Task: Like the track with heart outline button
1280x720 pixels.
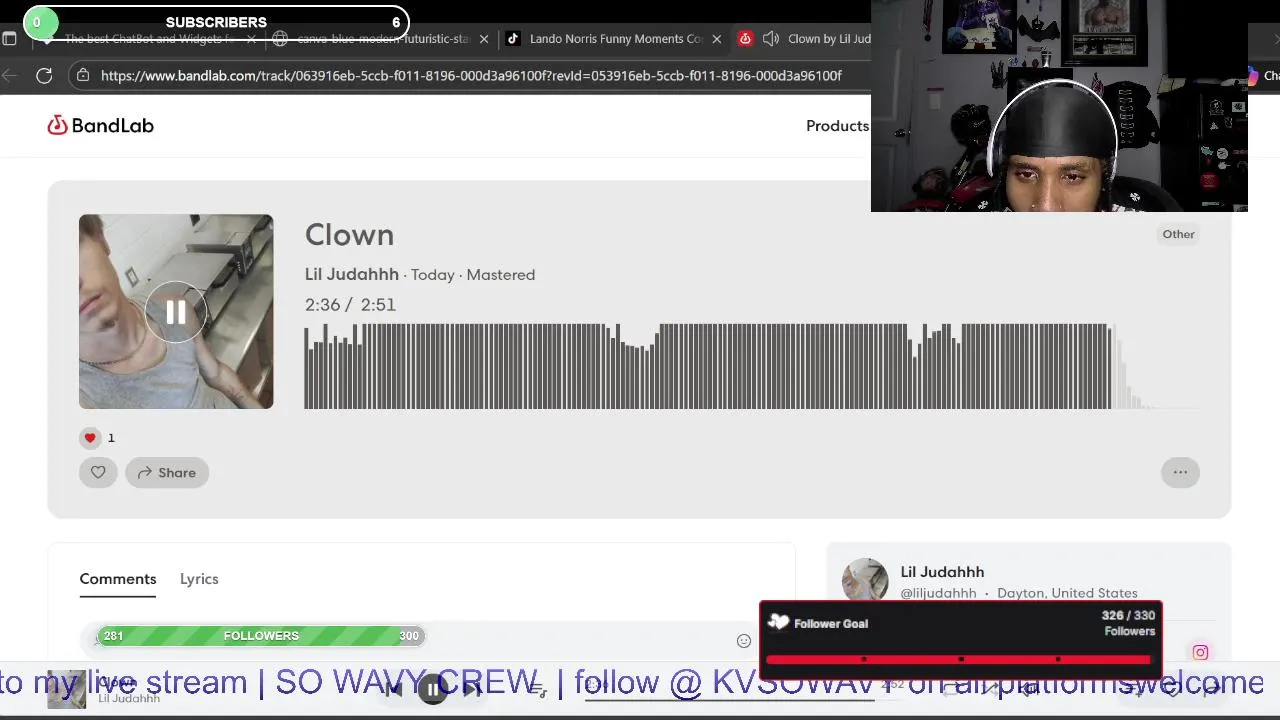Action: [x=98, y=472]
